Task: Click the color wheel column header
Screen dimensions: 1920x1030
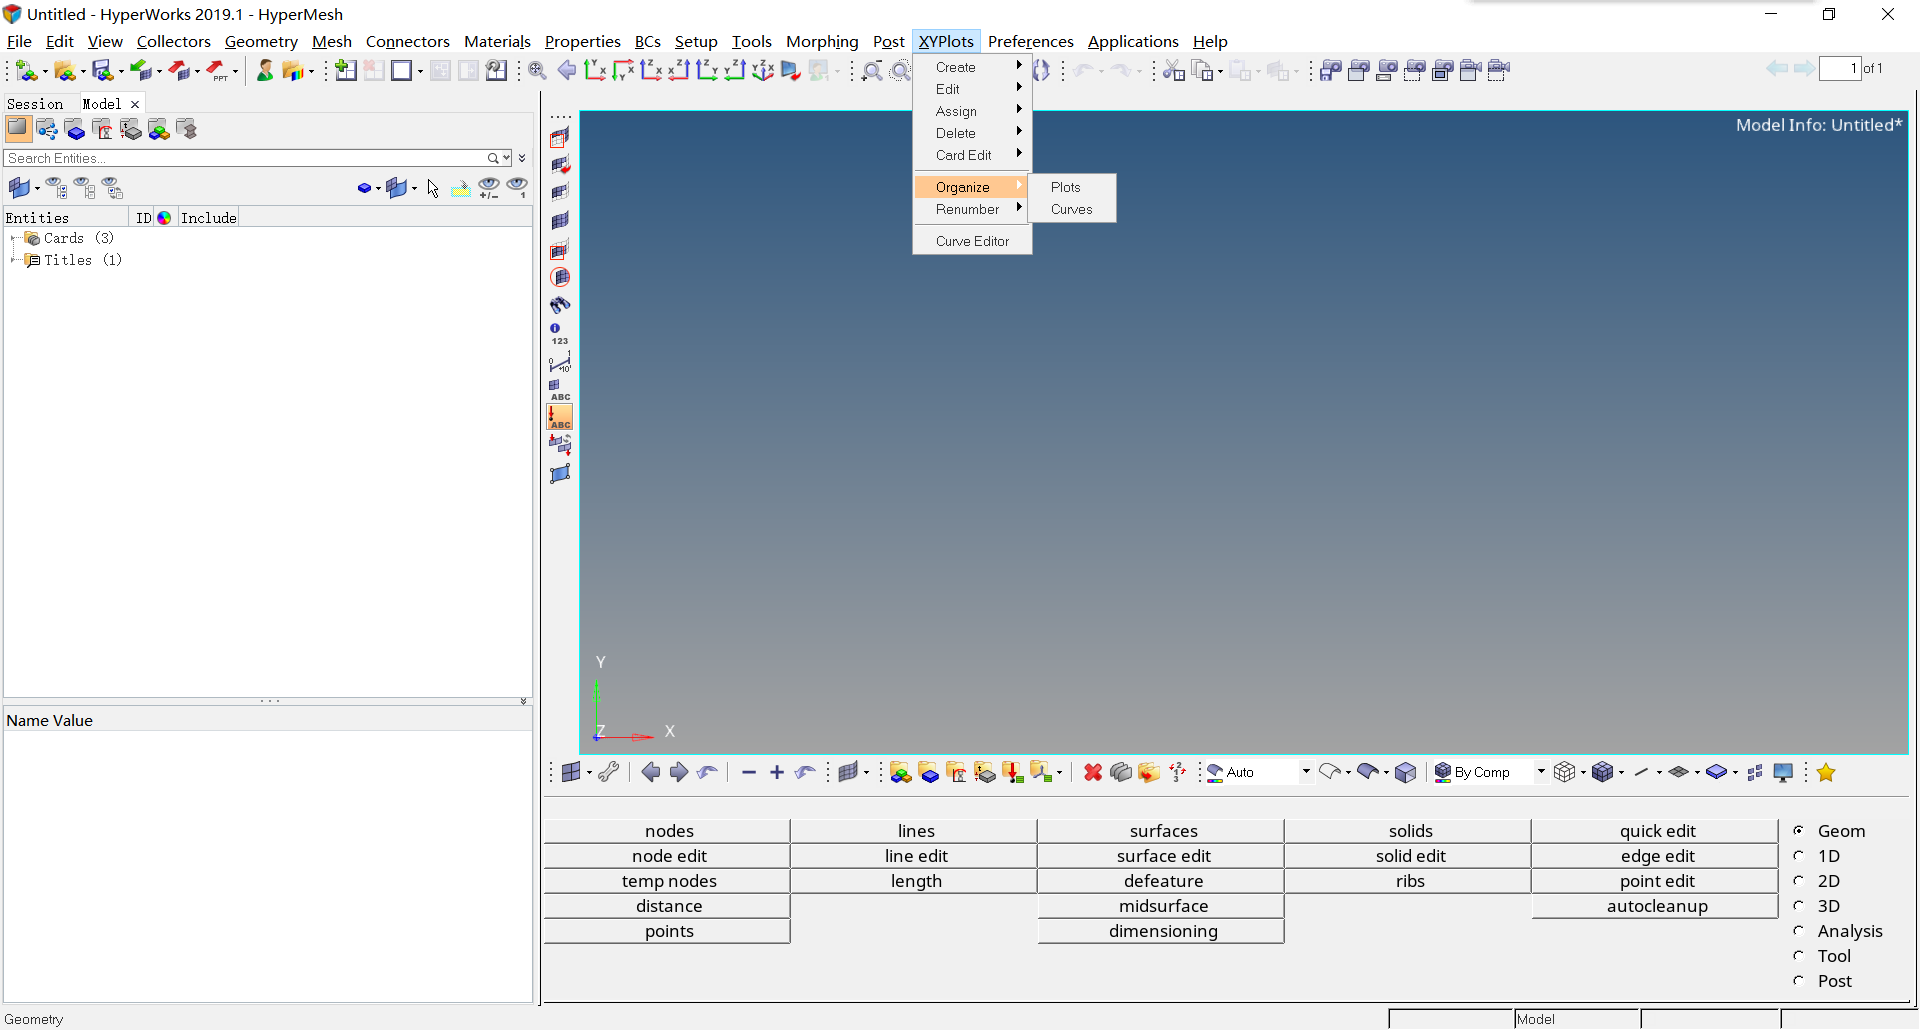Action: tap(164, 218)
